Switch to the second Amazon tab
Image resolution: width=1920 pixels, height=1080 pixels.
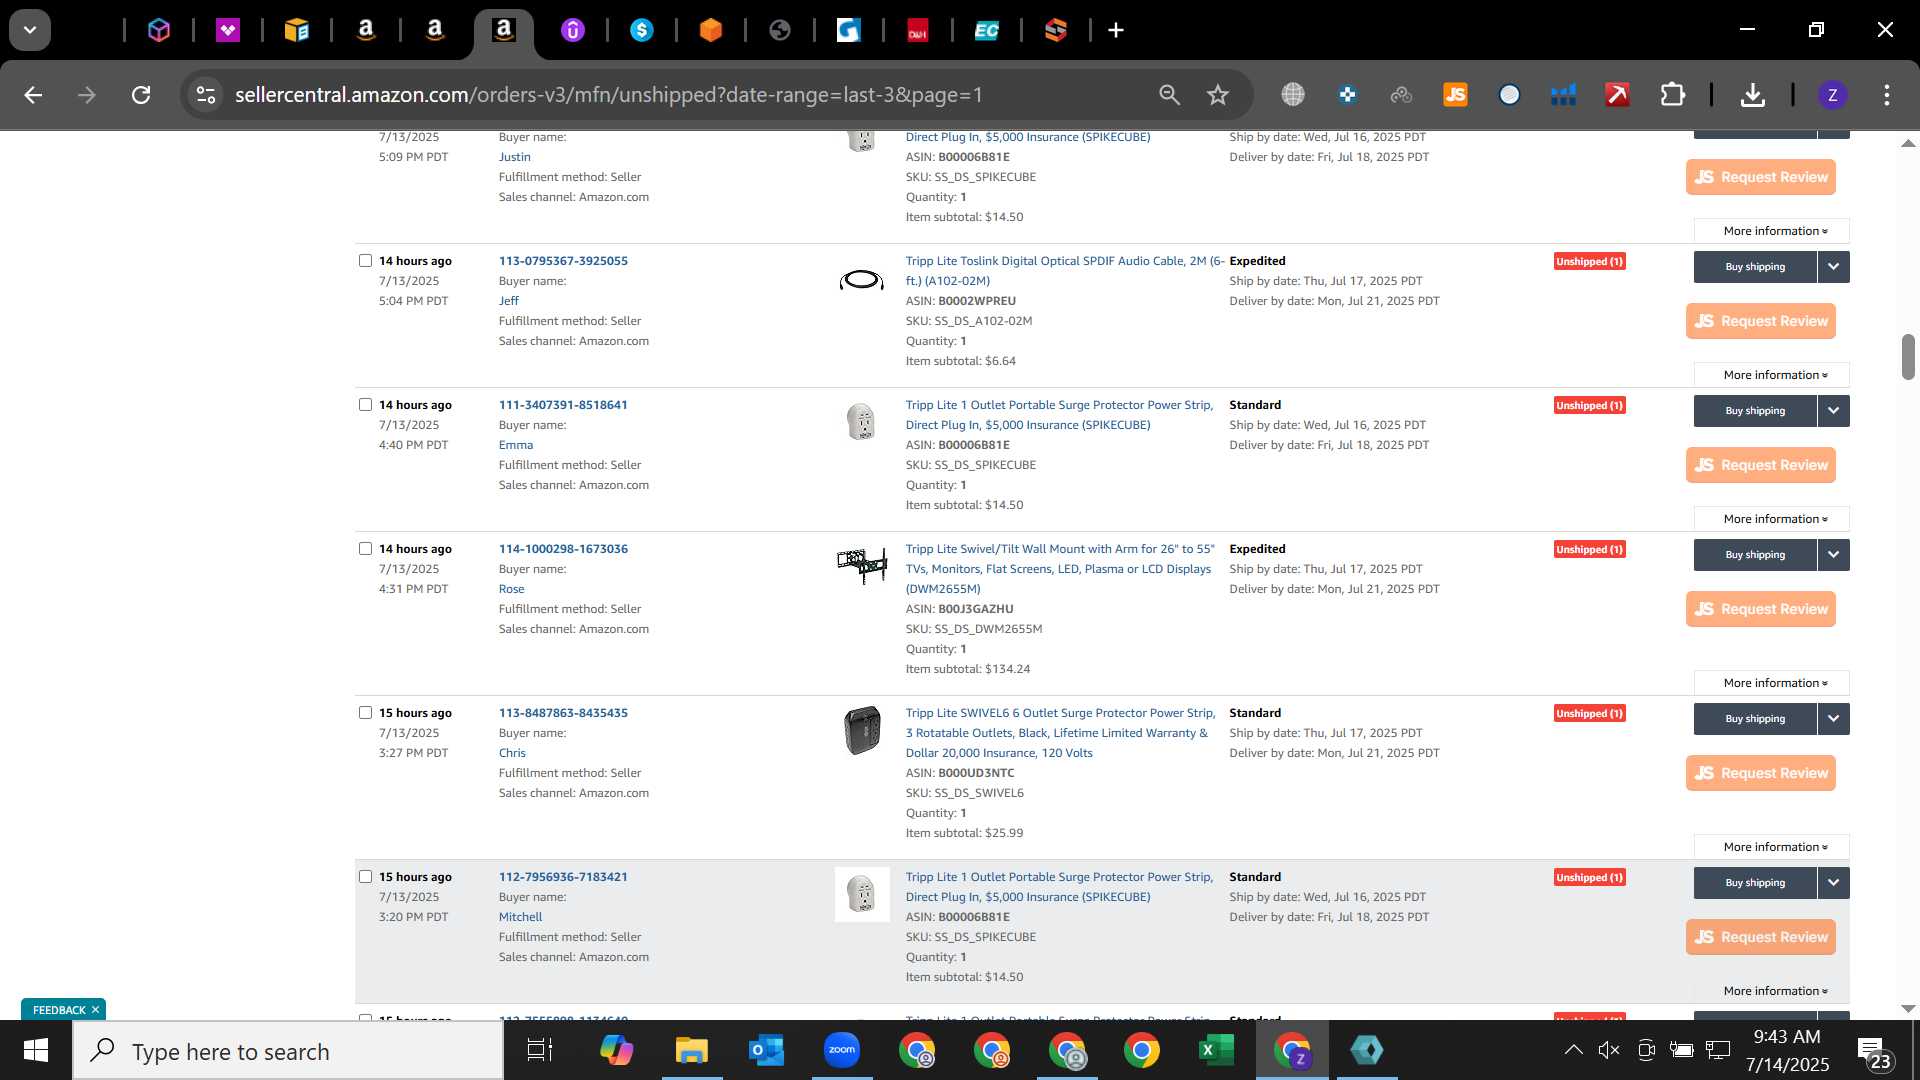(435, 30)
